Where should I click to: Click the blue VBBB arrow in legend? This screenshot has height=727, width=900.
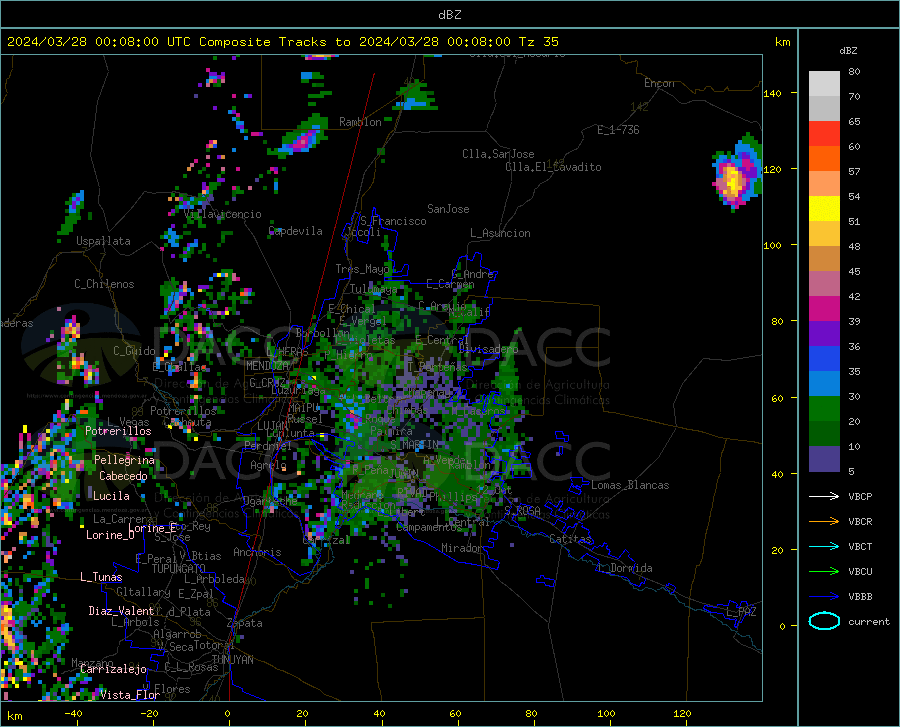[824, 597]
